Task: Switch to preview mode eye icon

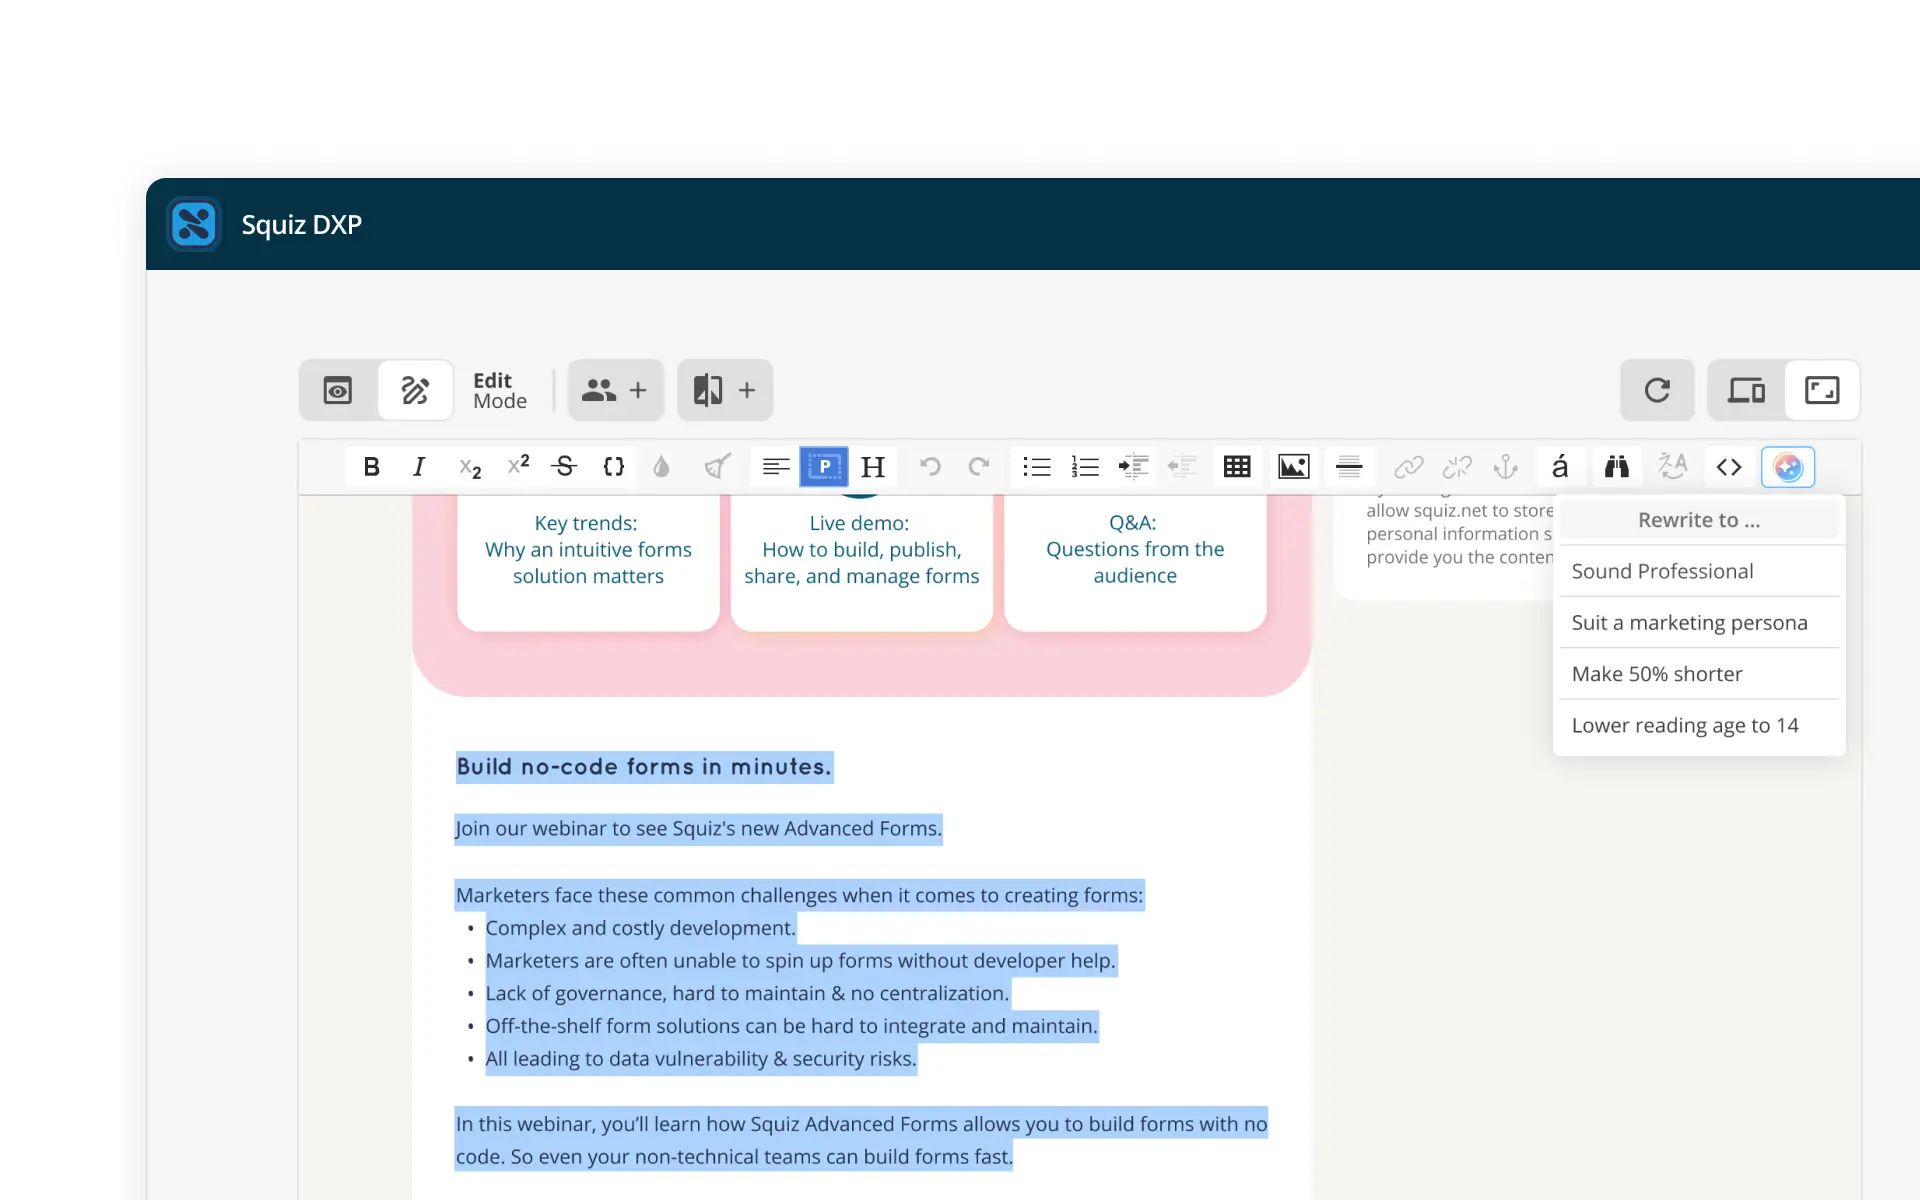Action: tap(338, 390)
